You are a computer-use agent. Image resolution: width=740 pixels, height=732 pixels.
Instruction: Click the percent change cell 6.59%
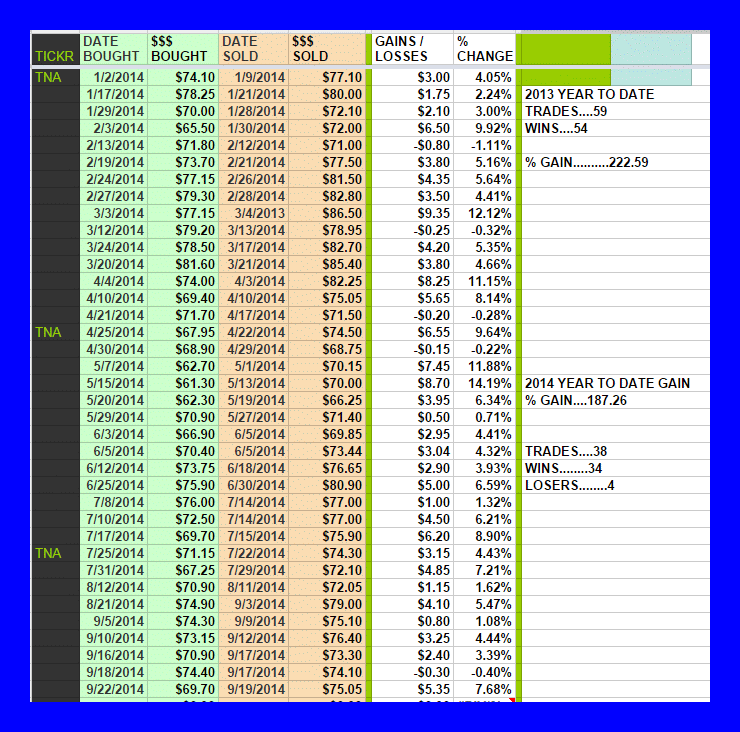[x=484, y=485]
